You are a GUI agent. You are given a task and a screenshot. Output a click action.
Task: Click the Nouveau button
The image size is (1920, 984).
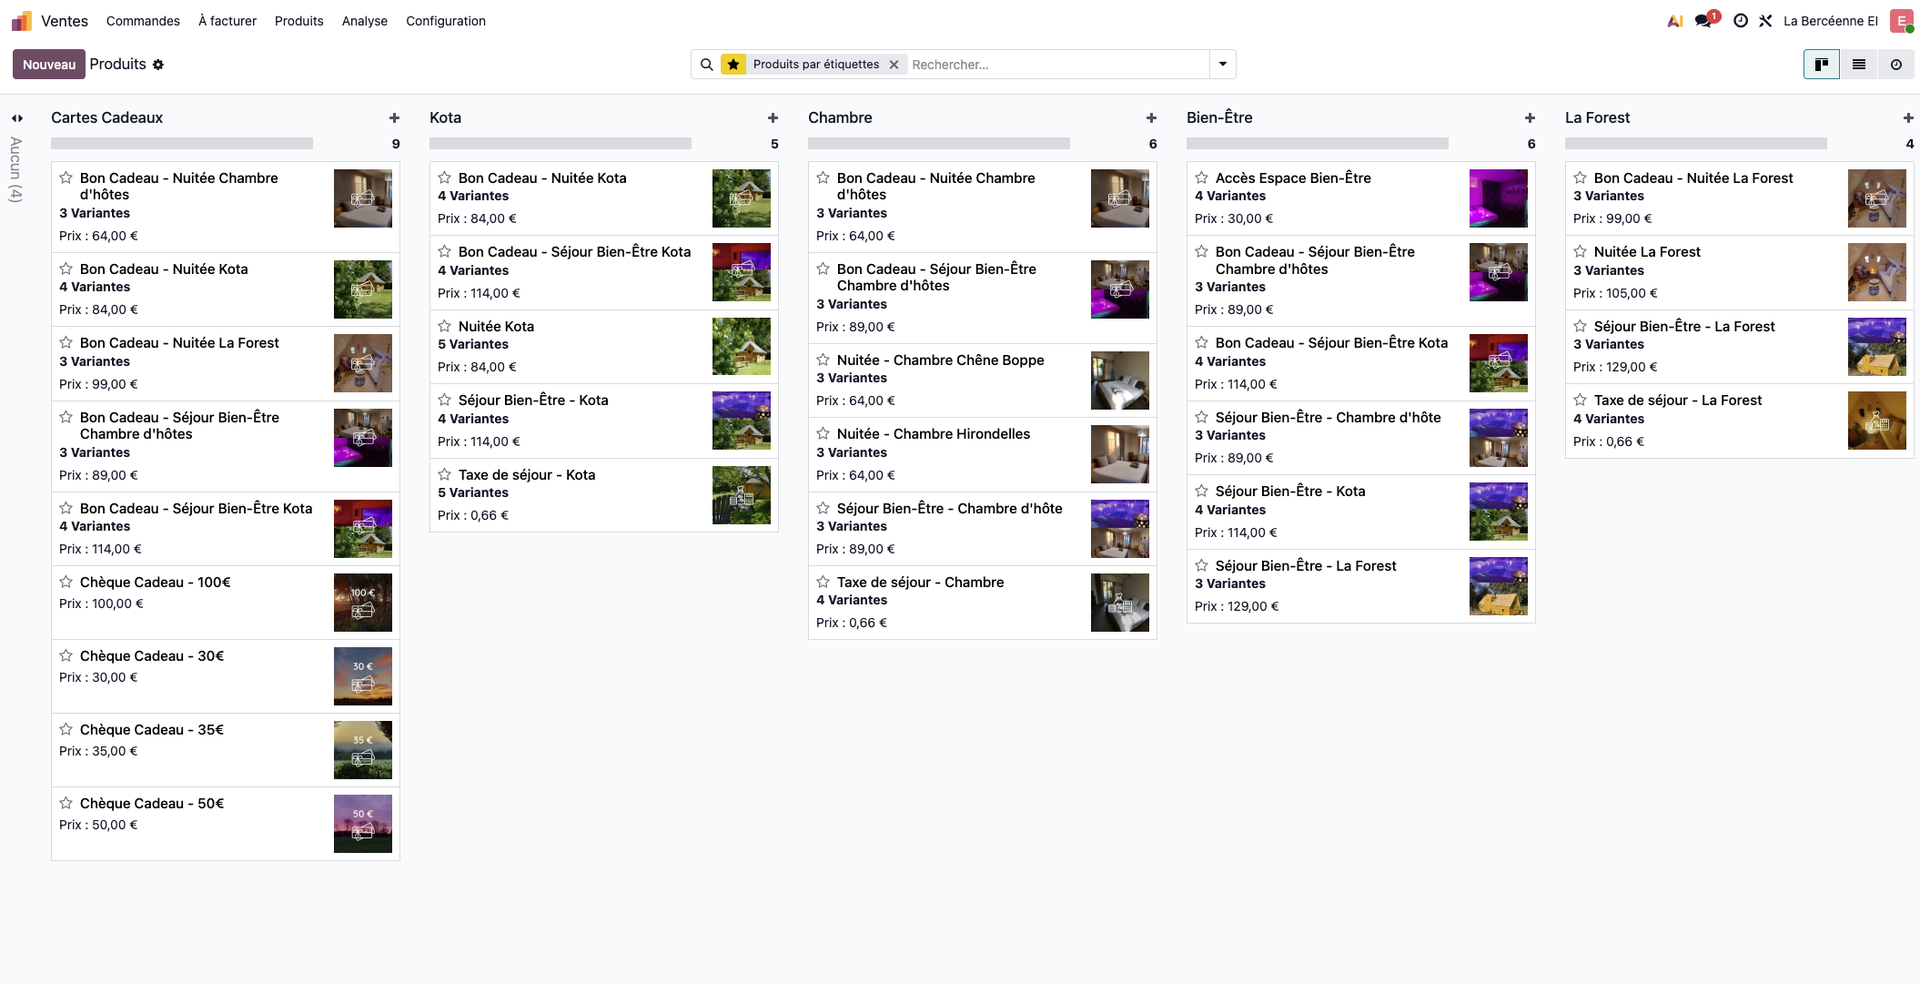coord(49,64)
